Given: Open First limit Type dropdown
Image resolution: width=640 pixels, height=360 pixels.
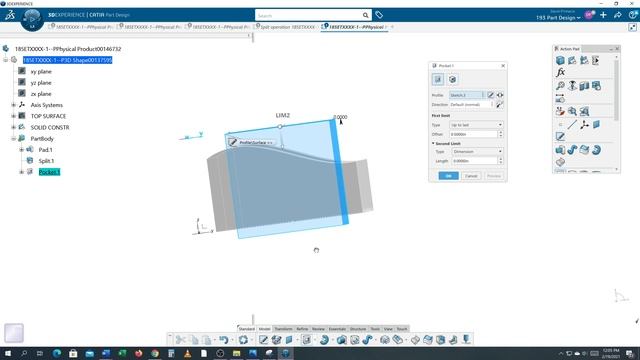Looking at the screenshot, I should click(476, 125).
